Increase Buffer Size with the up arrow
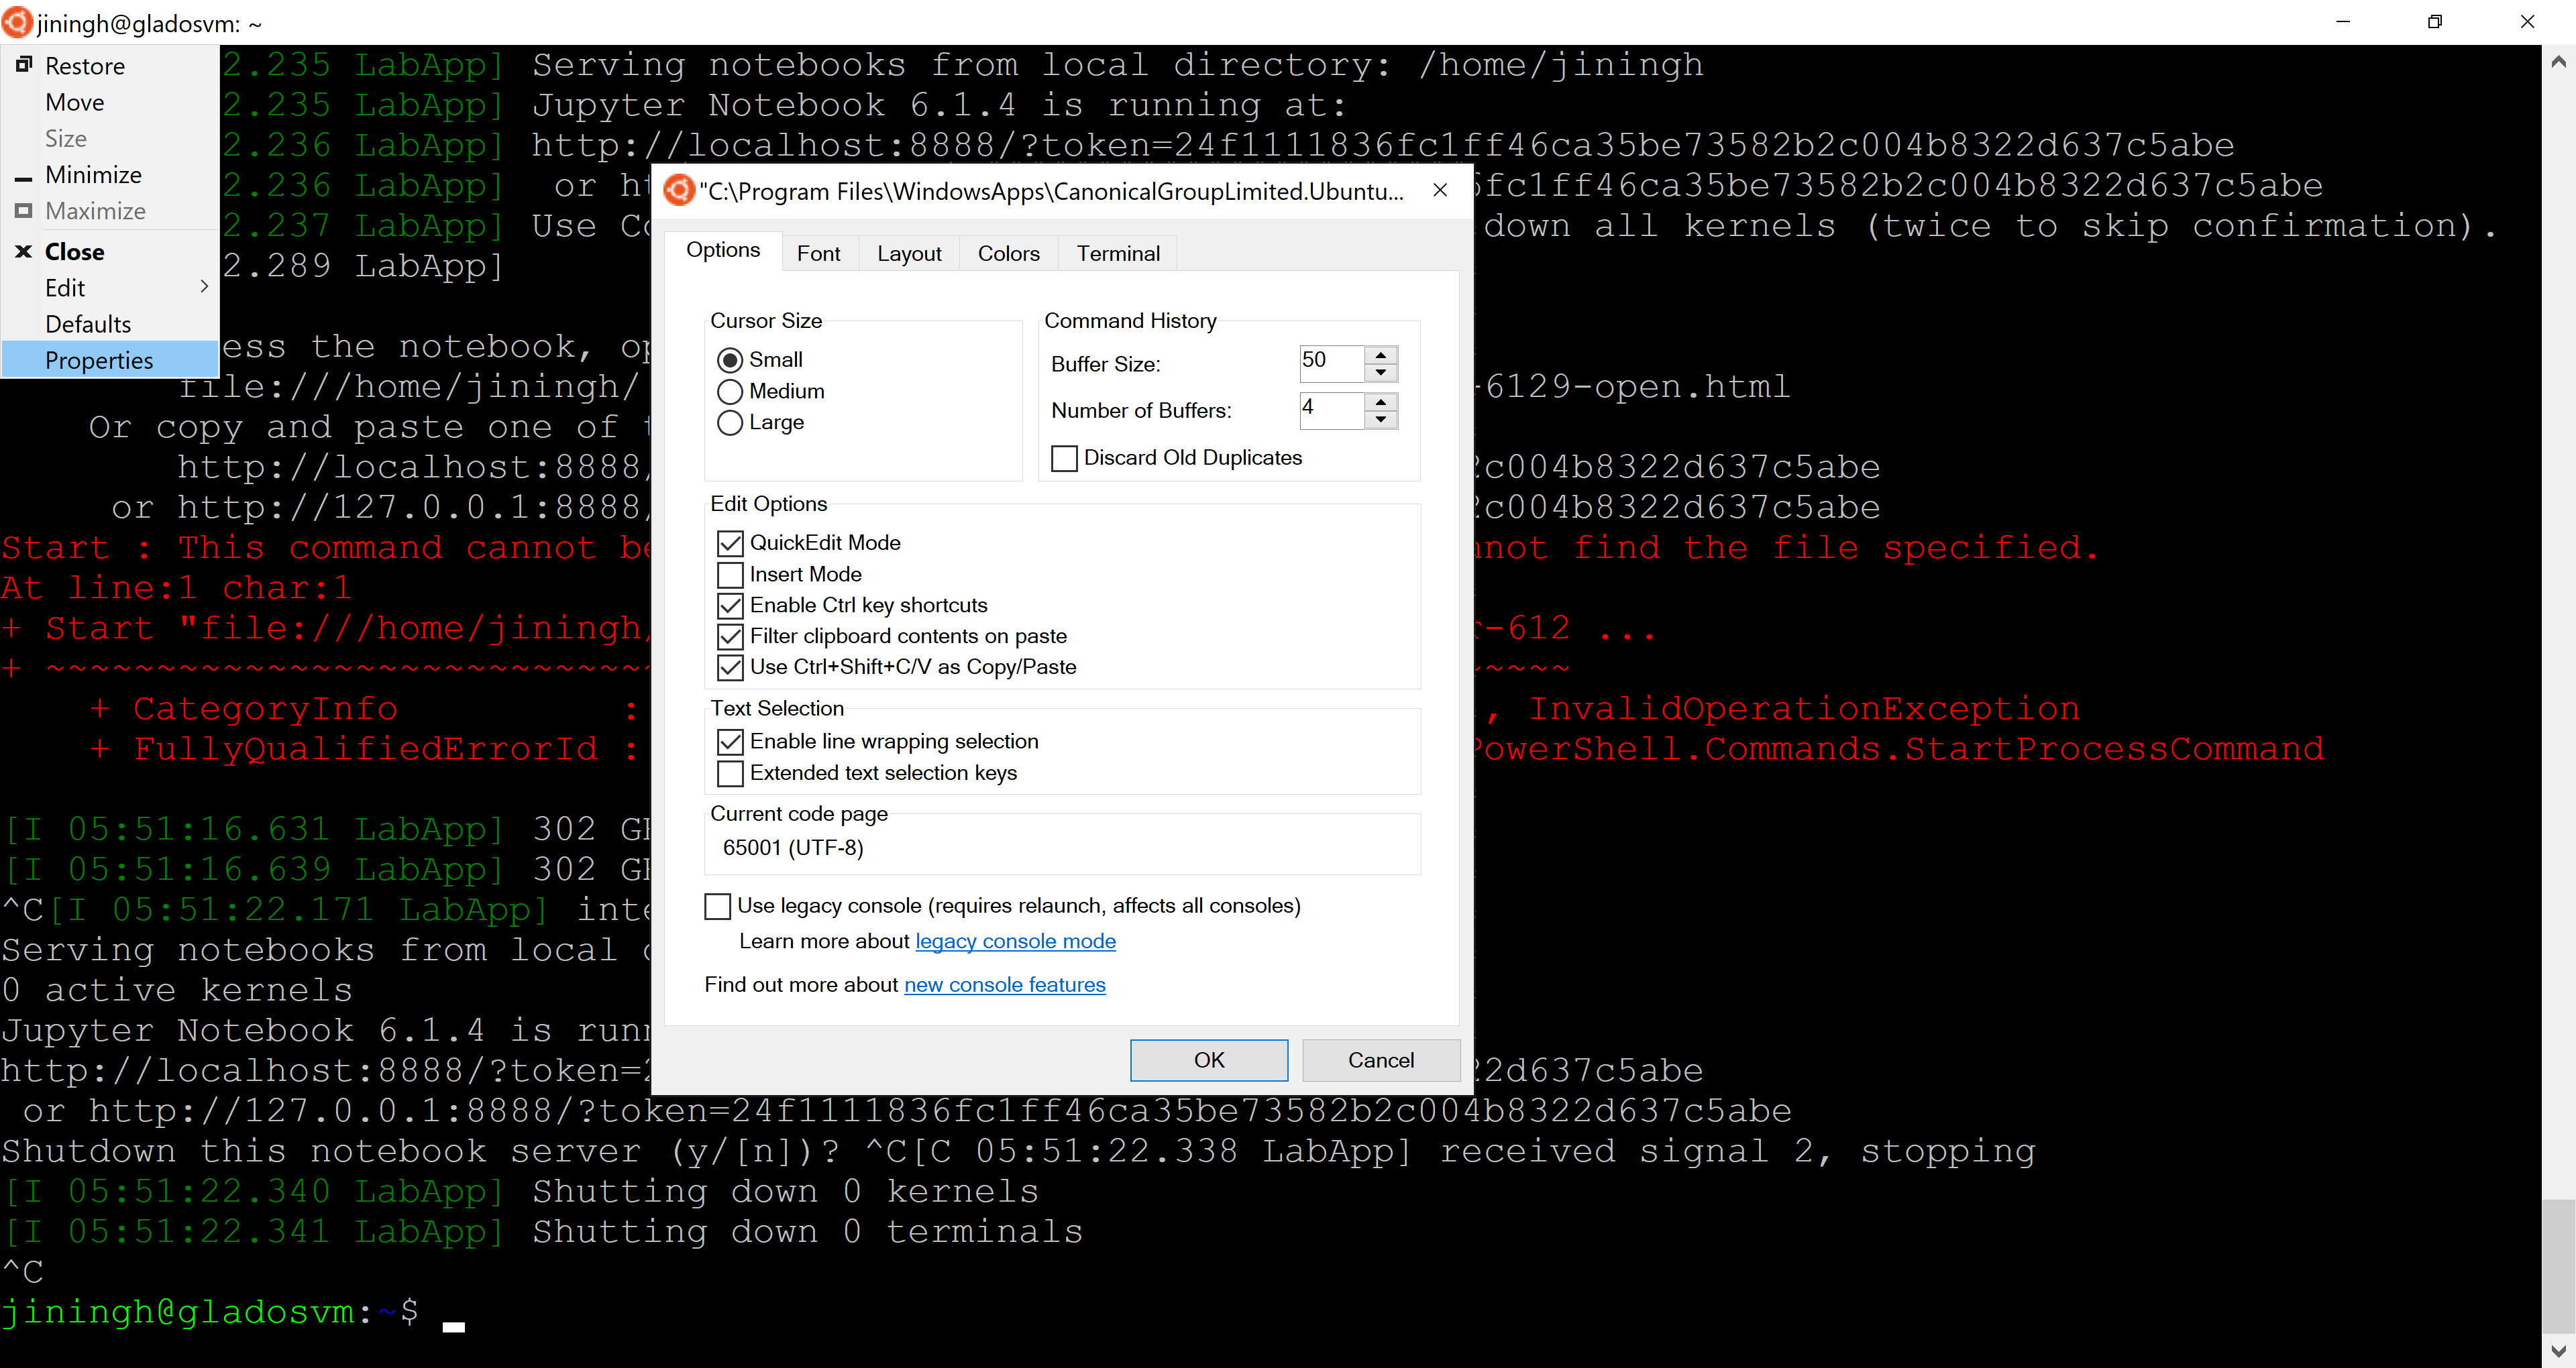 coord(1381,355)
